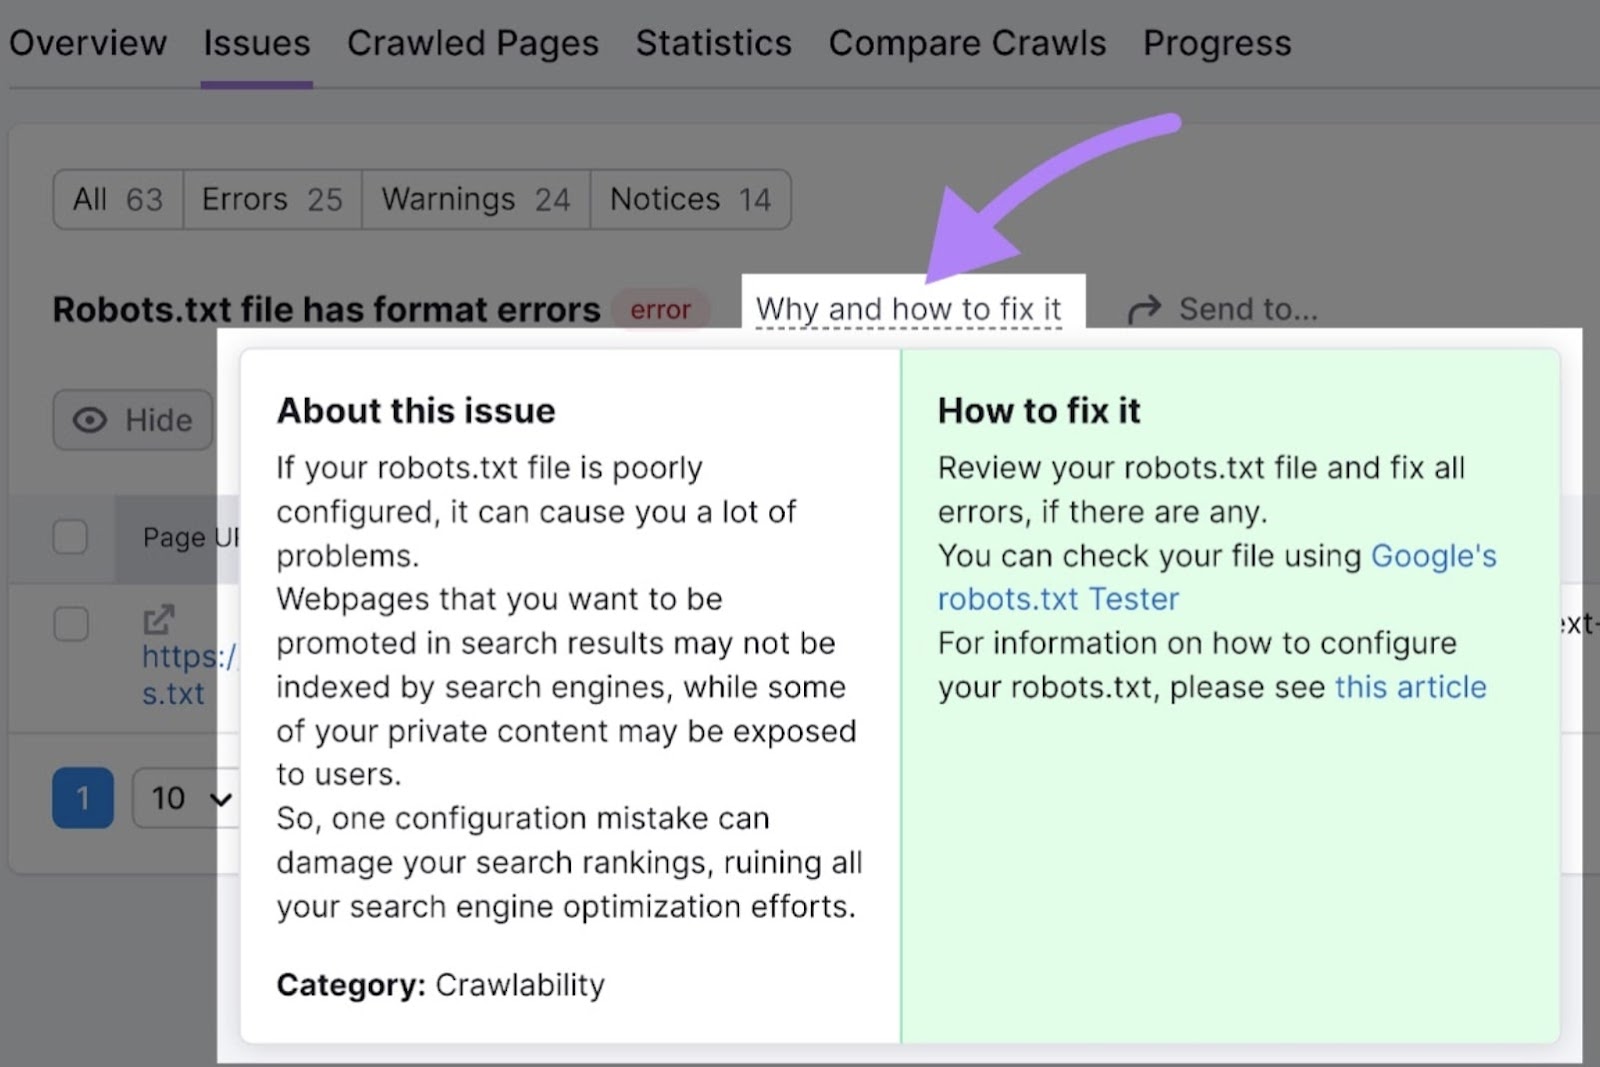Show all 63 issues with the All filter

click(x=116, y=199)
